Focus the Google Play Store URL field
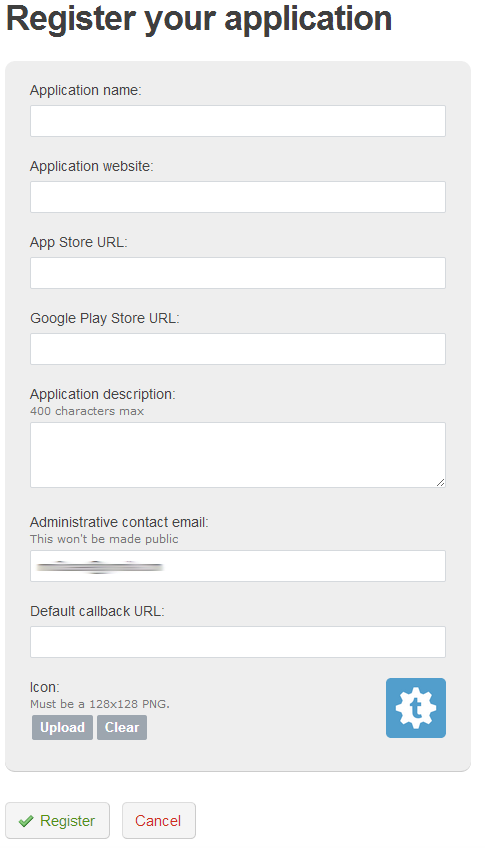 238,349
